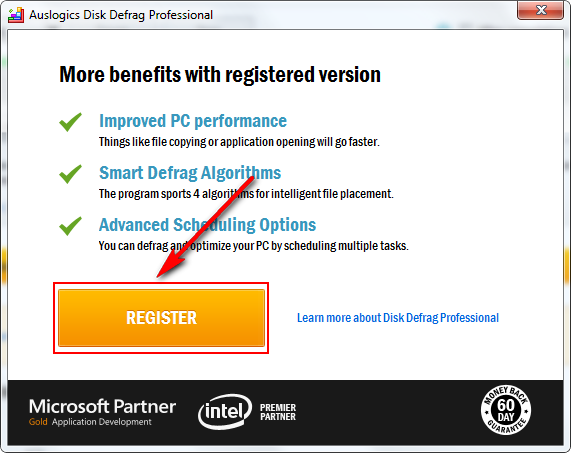571x453 pixels.
Task: Click the scheduling multiple tasks description text
Action: pyautogui.click(x=254, y=246)
